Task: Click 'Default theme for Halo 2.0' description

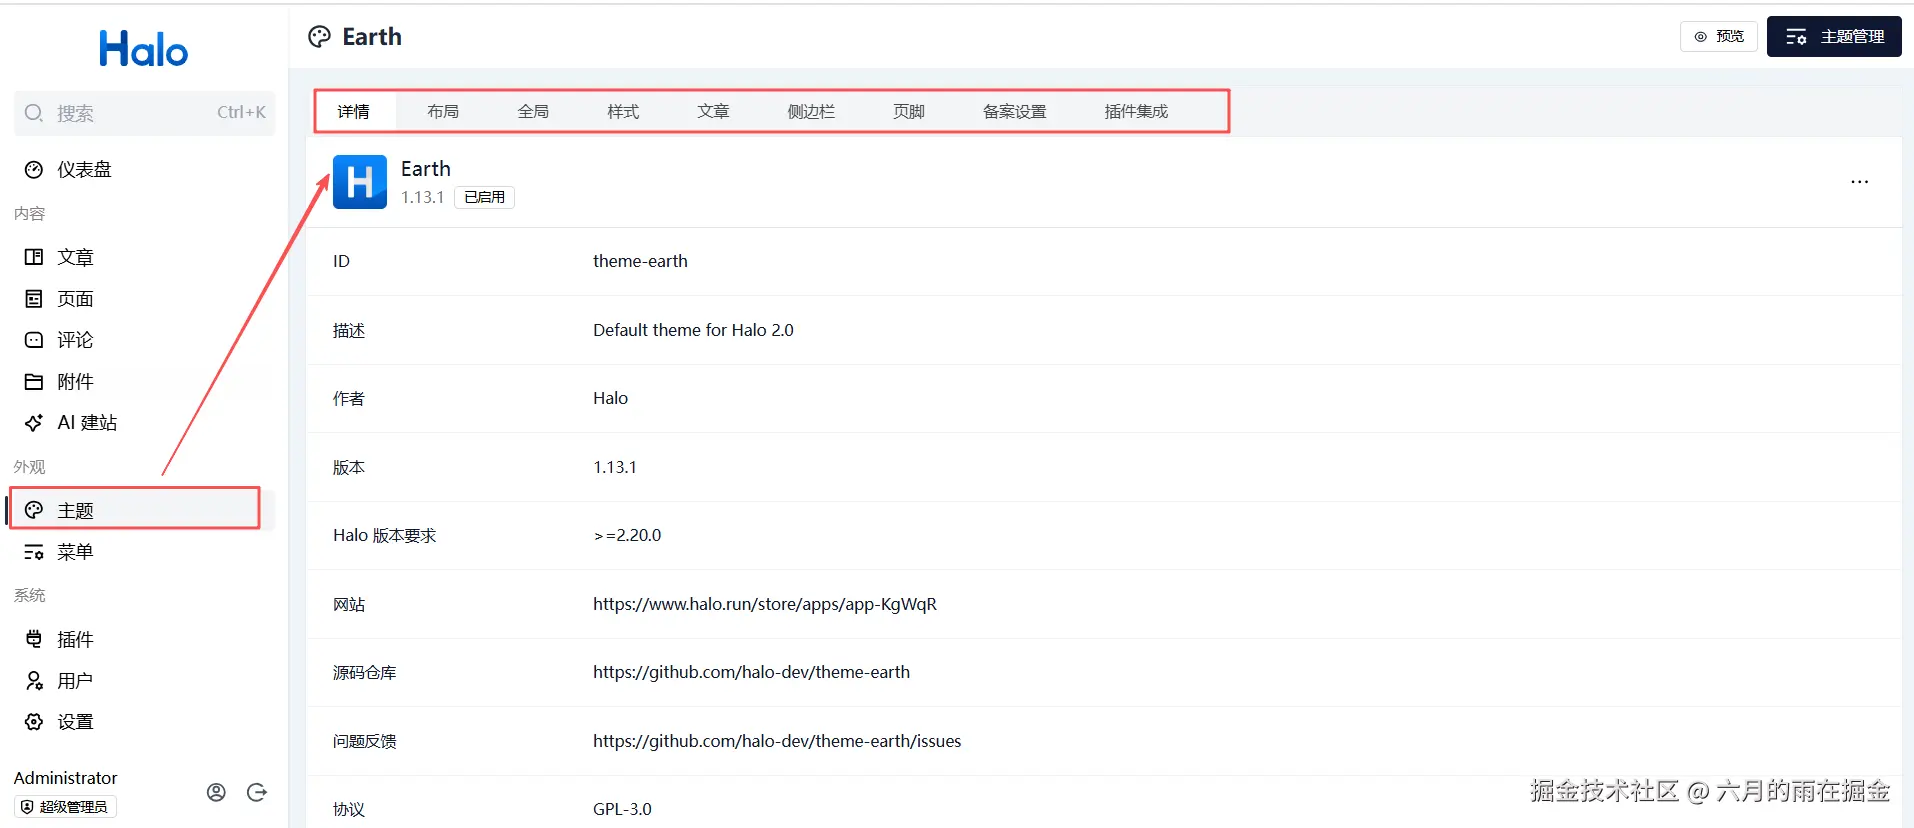Action: point(693,330)
